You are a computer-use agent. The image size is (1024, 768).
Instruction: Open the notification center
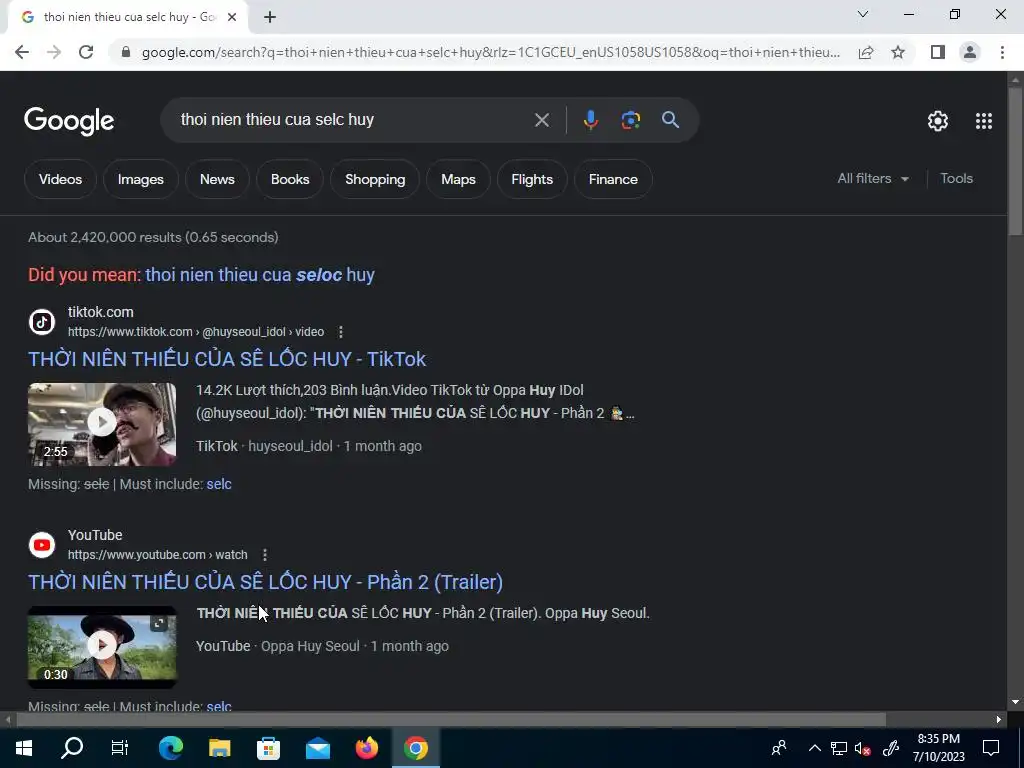tap(991, 748)
